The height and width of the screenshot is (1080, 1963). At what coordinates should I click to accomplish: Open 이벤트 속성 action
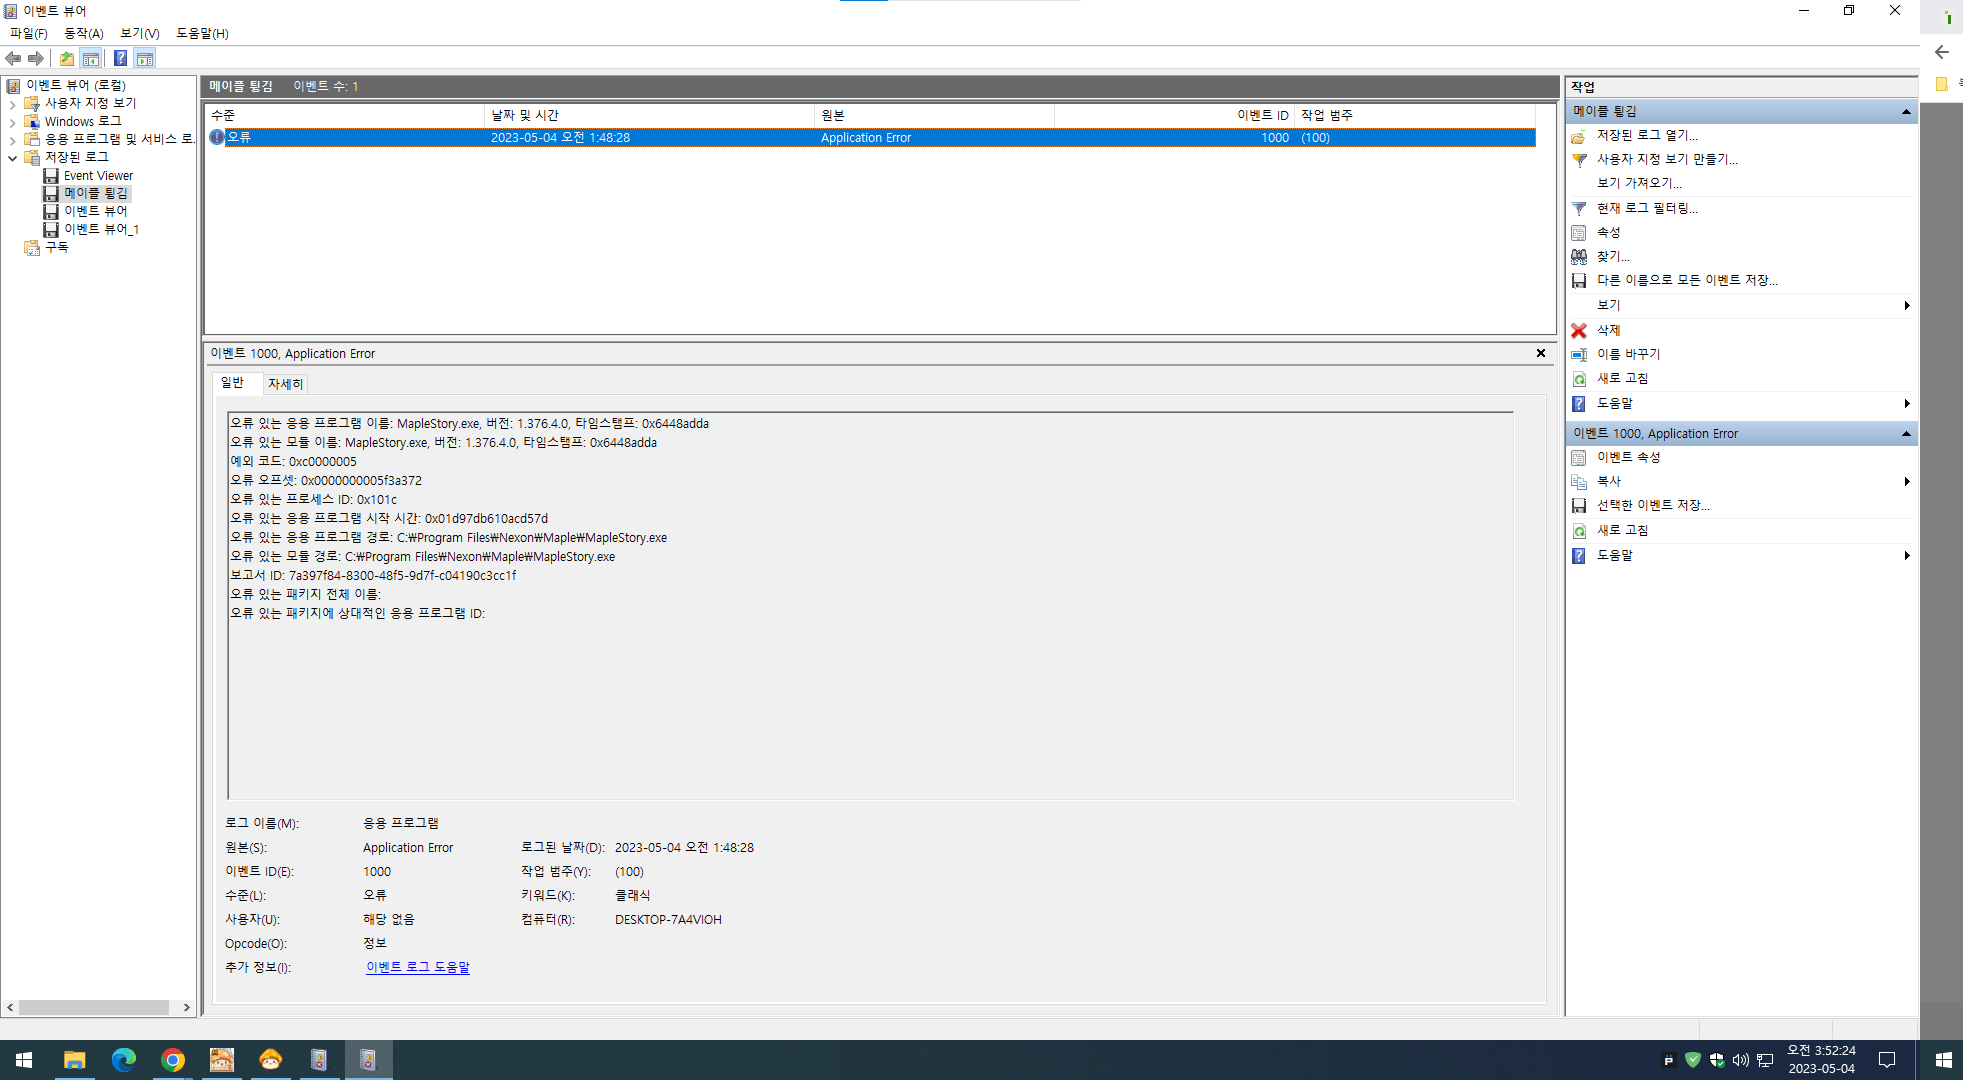(1628, 457)
